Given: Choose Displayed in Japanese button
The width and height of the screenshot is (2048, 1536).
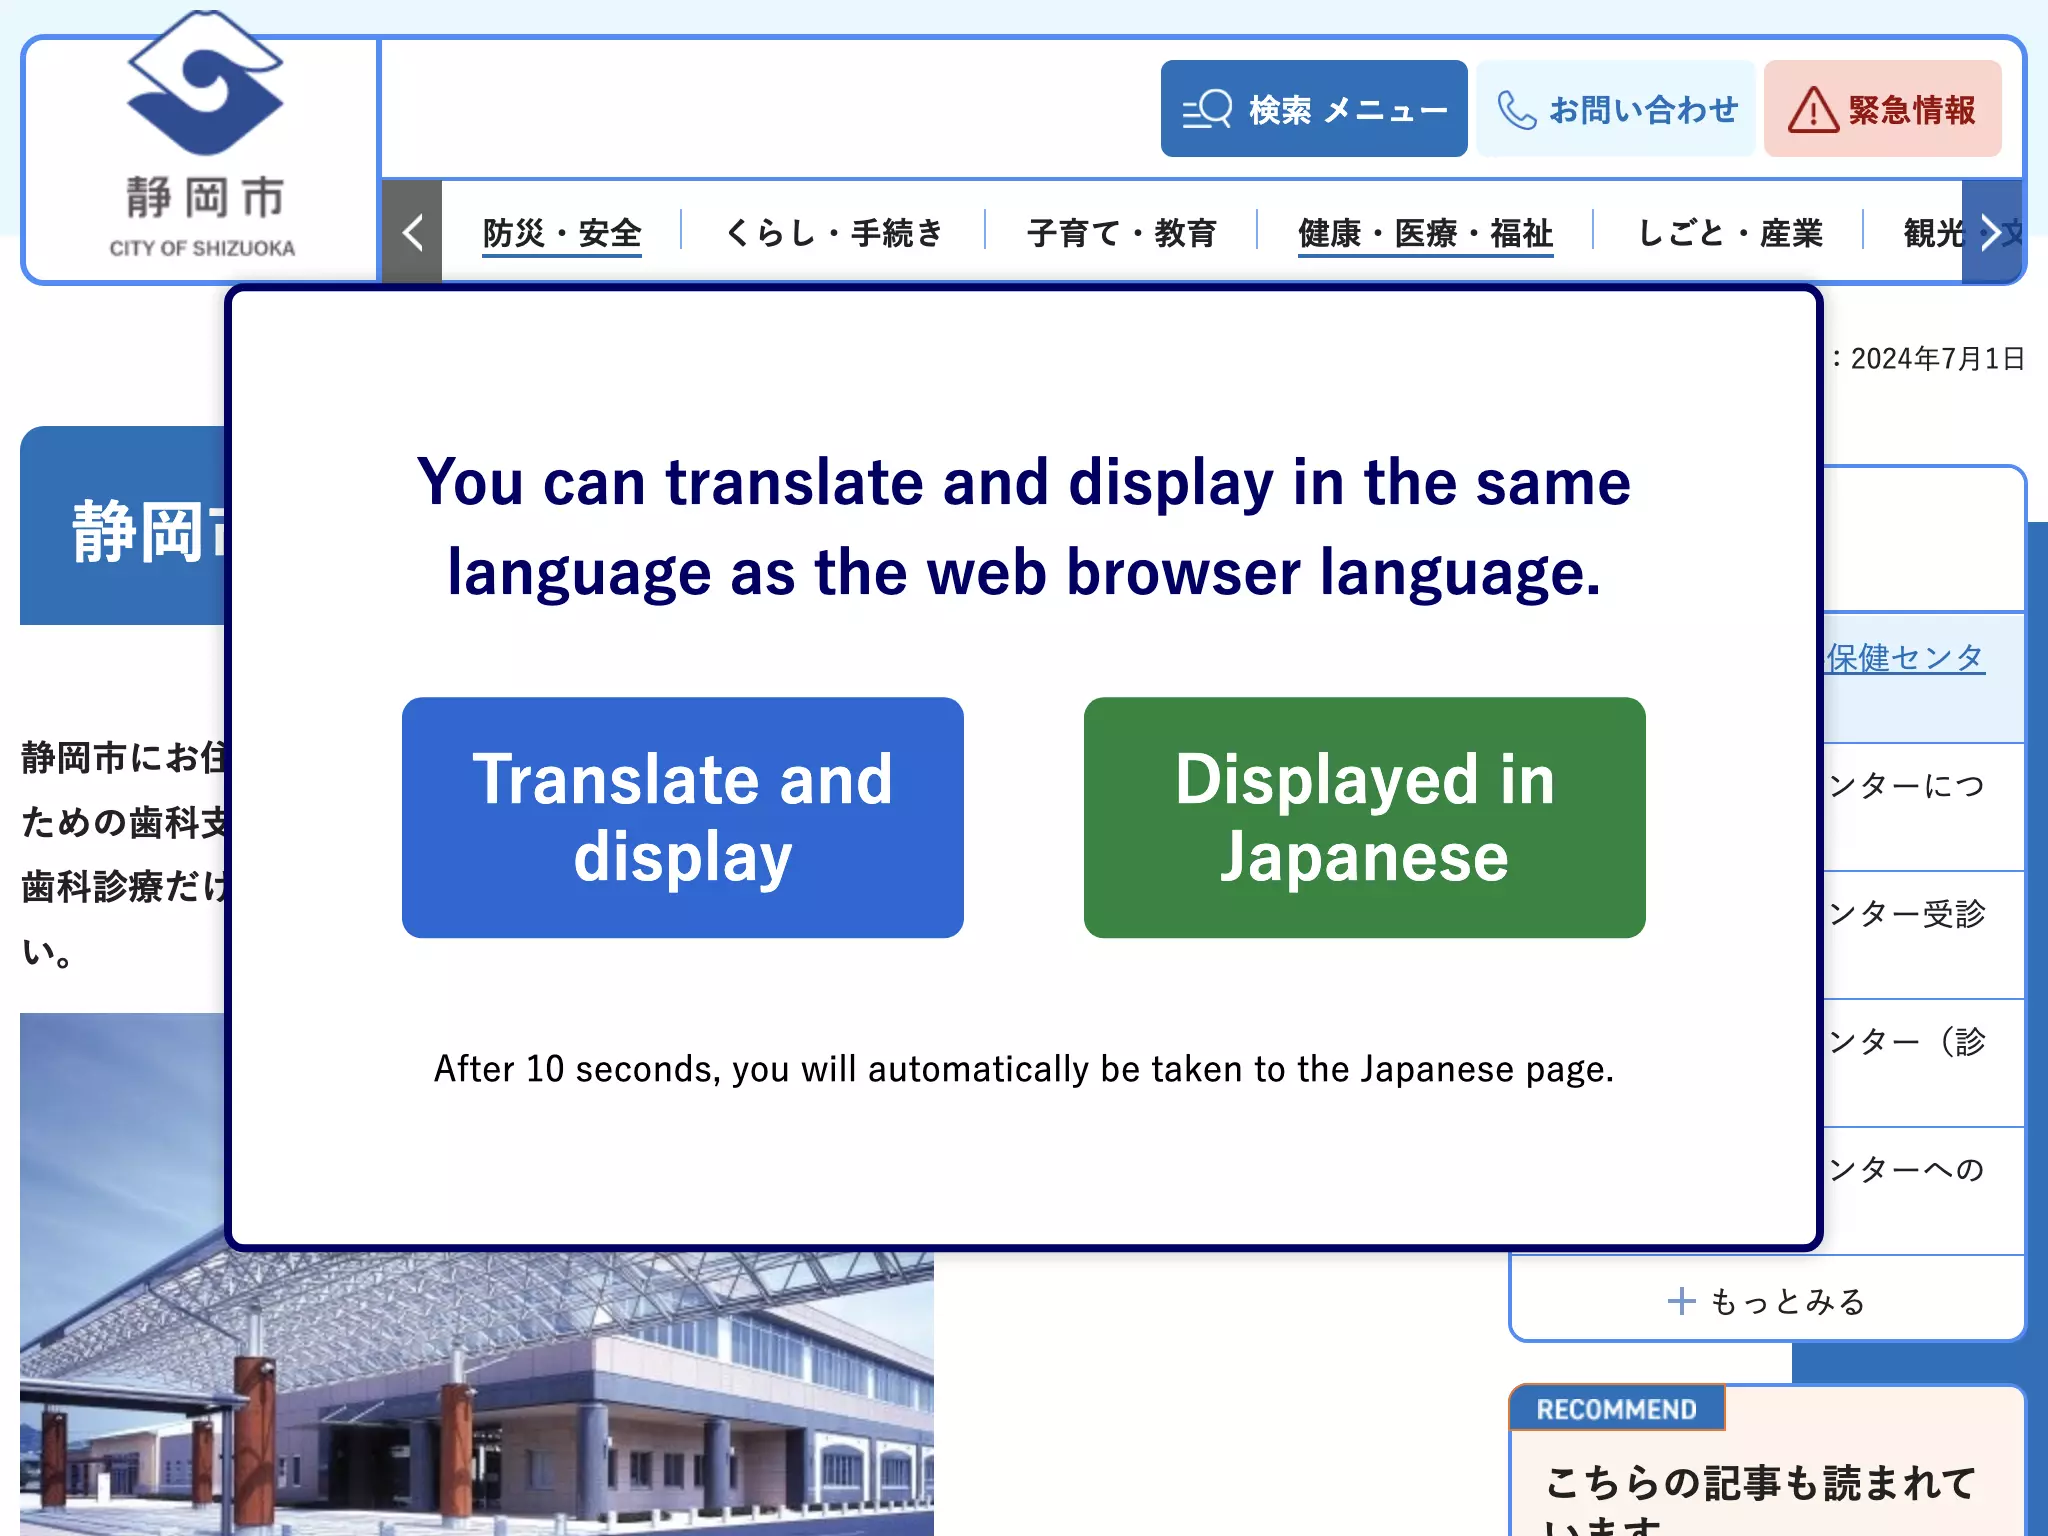Looking at the screenshot, I should click(1364, 817).
